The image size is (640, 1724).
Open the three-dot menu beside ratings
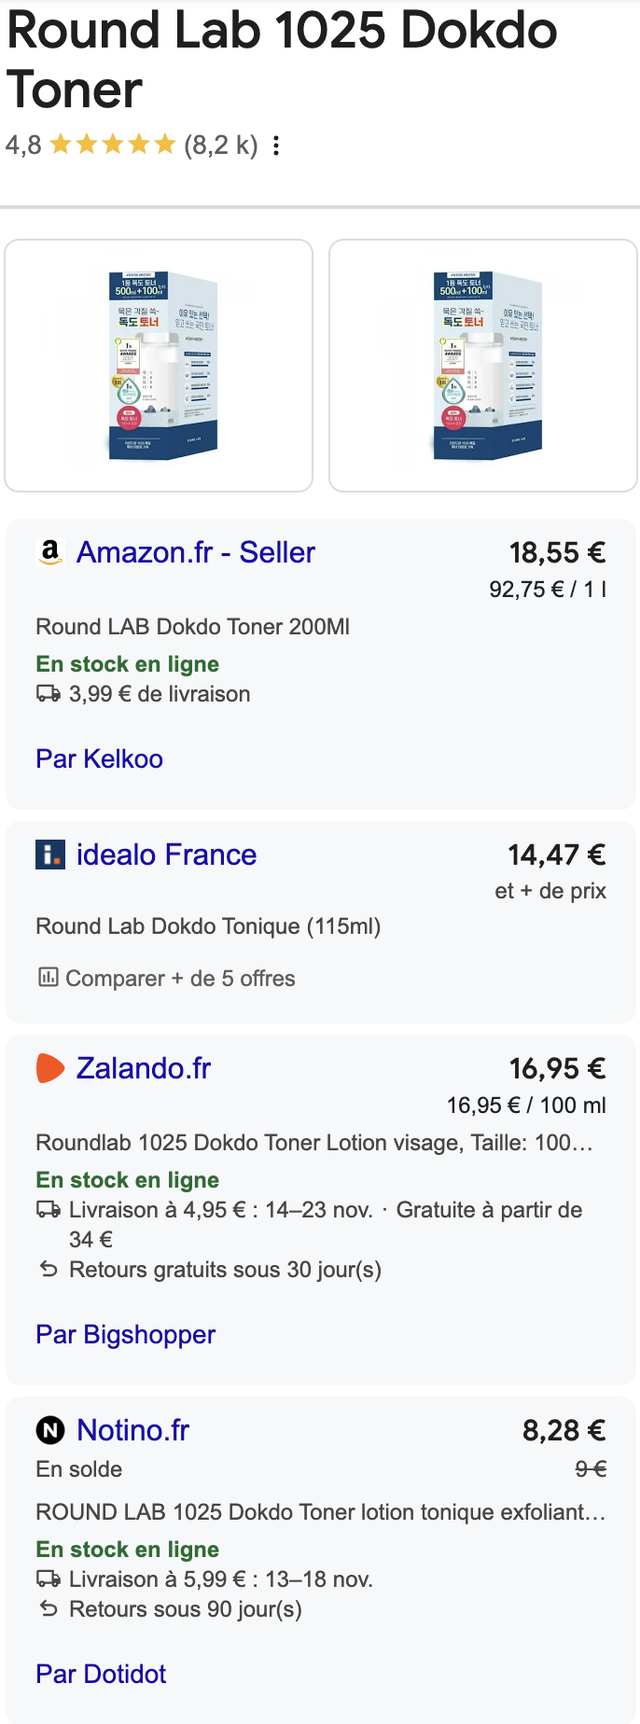276,146
